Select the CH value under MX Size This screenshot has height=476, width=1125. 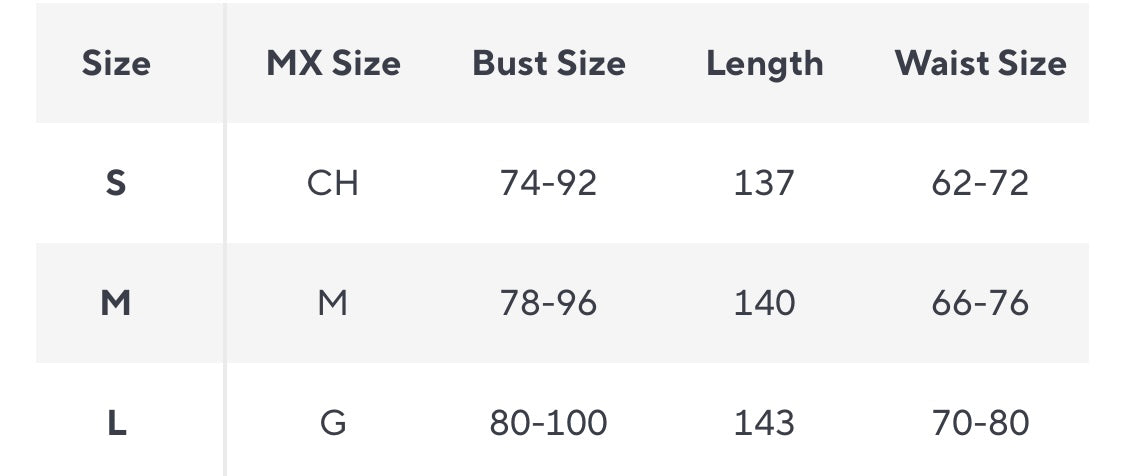[x=333, y=183]
